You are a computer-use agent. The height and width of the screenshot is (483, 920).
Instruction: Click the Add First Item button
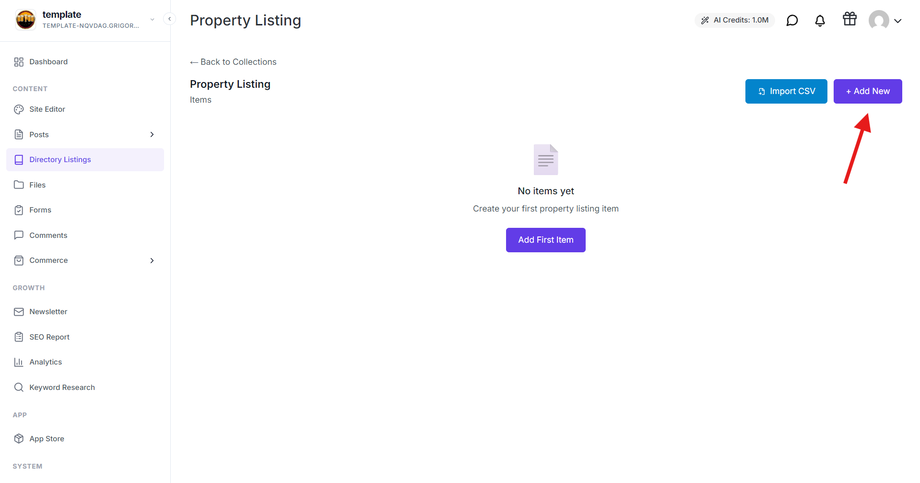click(546, 240)
